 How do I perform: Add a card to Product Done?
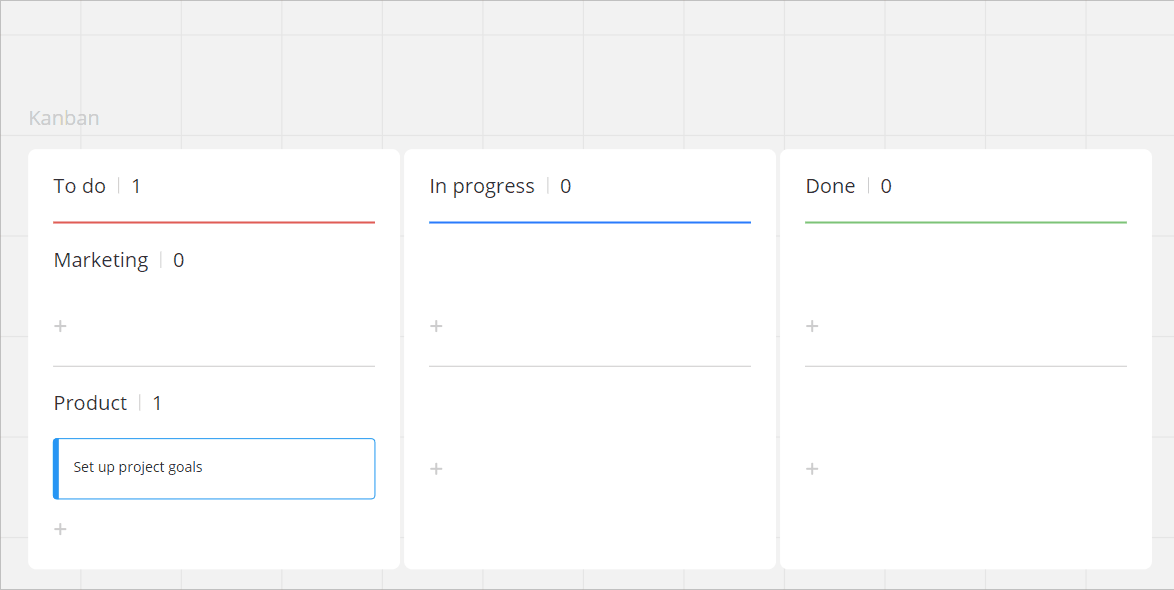tap(812, 469)
